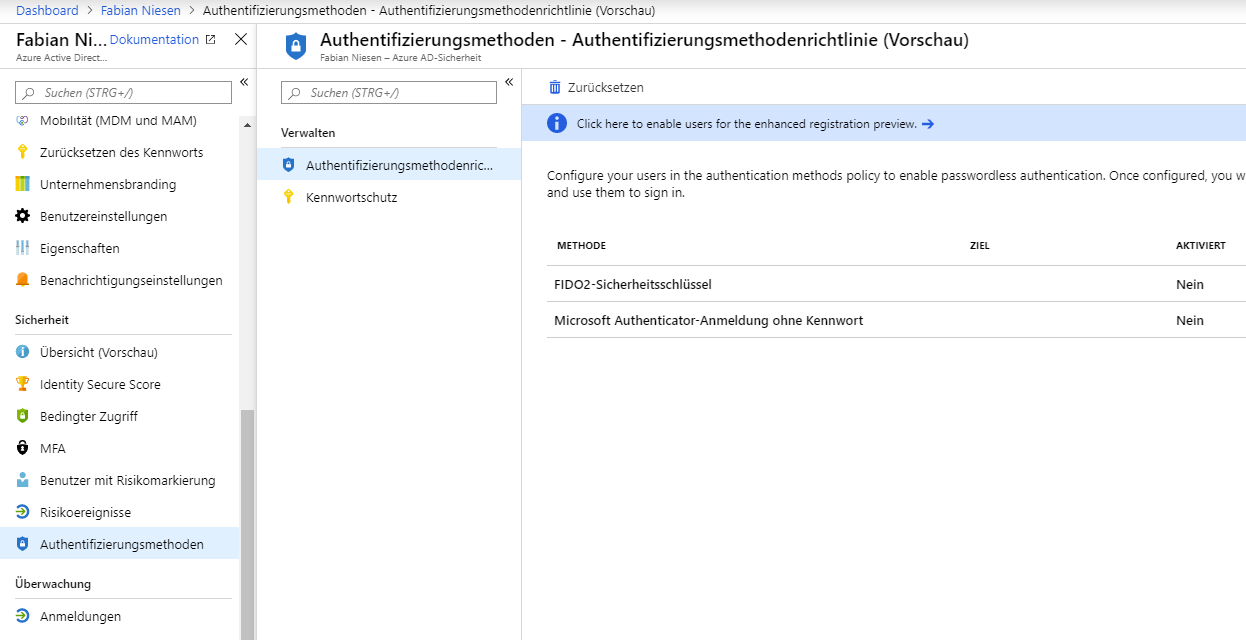
Task: Open Benutzereinstellungen gear icon
Action: pos(23,216)
